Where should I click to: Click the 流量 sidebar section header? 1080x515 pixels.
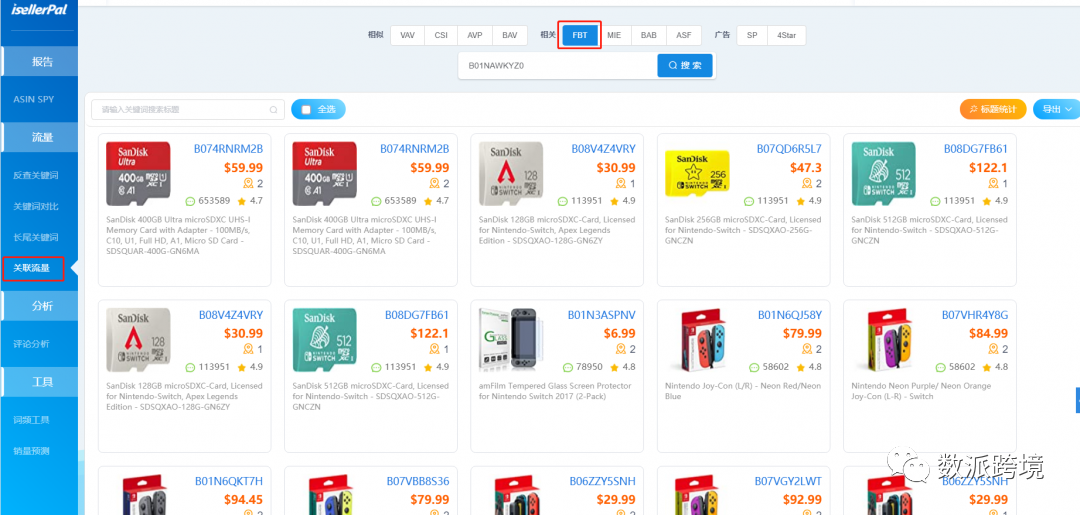click(x=39, y=137)
